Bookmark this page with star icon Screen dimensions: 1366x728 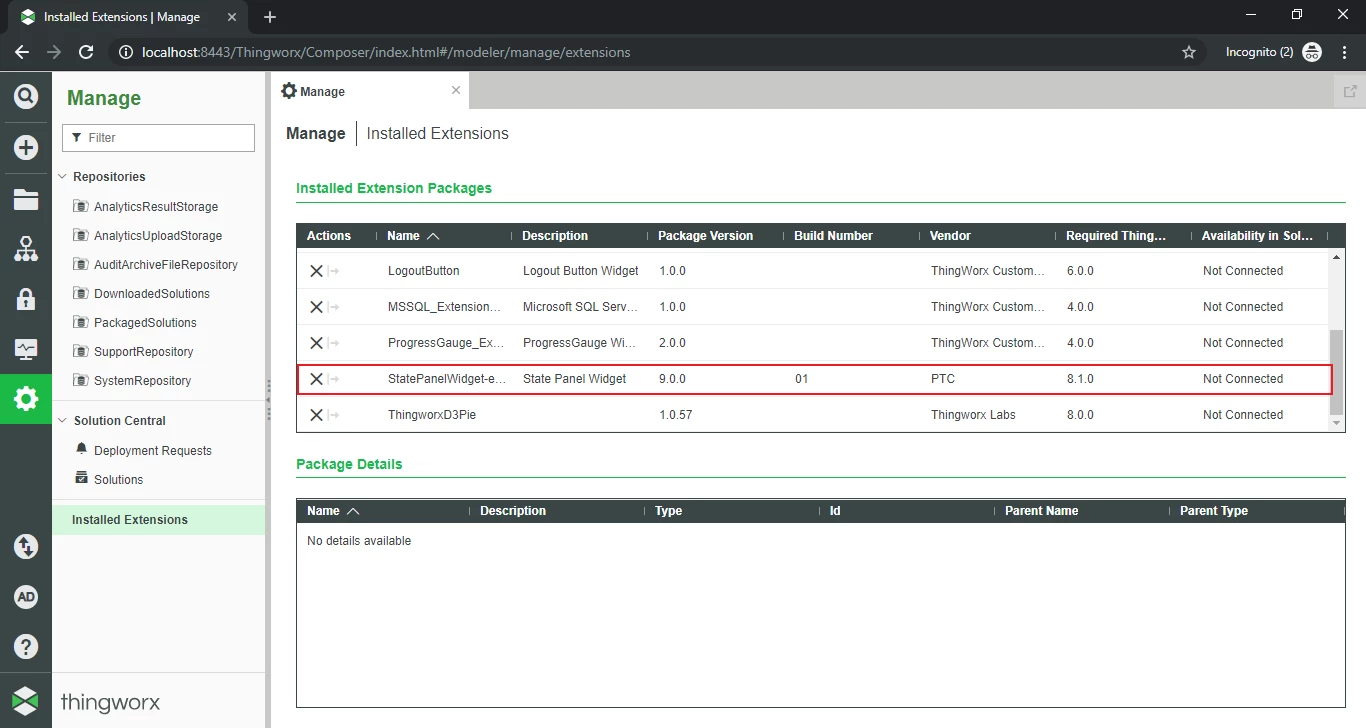coord(1189,52)
